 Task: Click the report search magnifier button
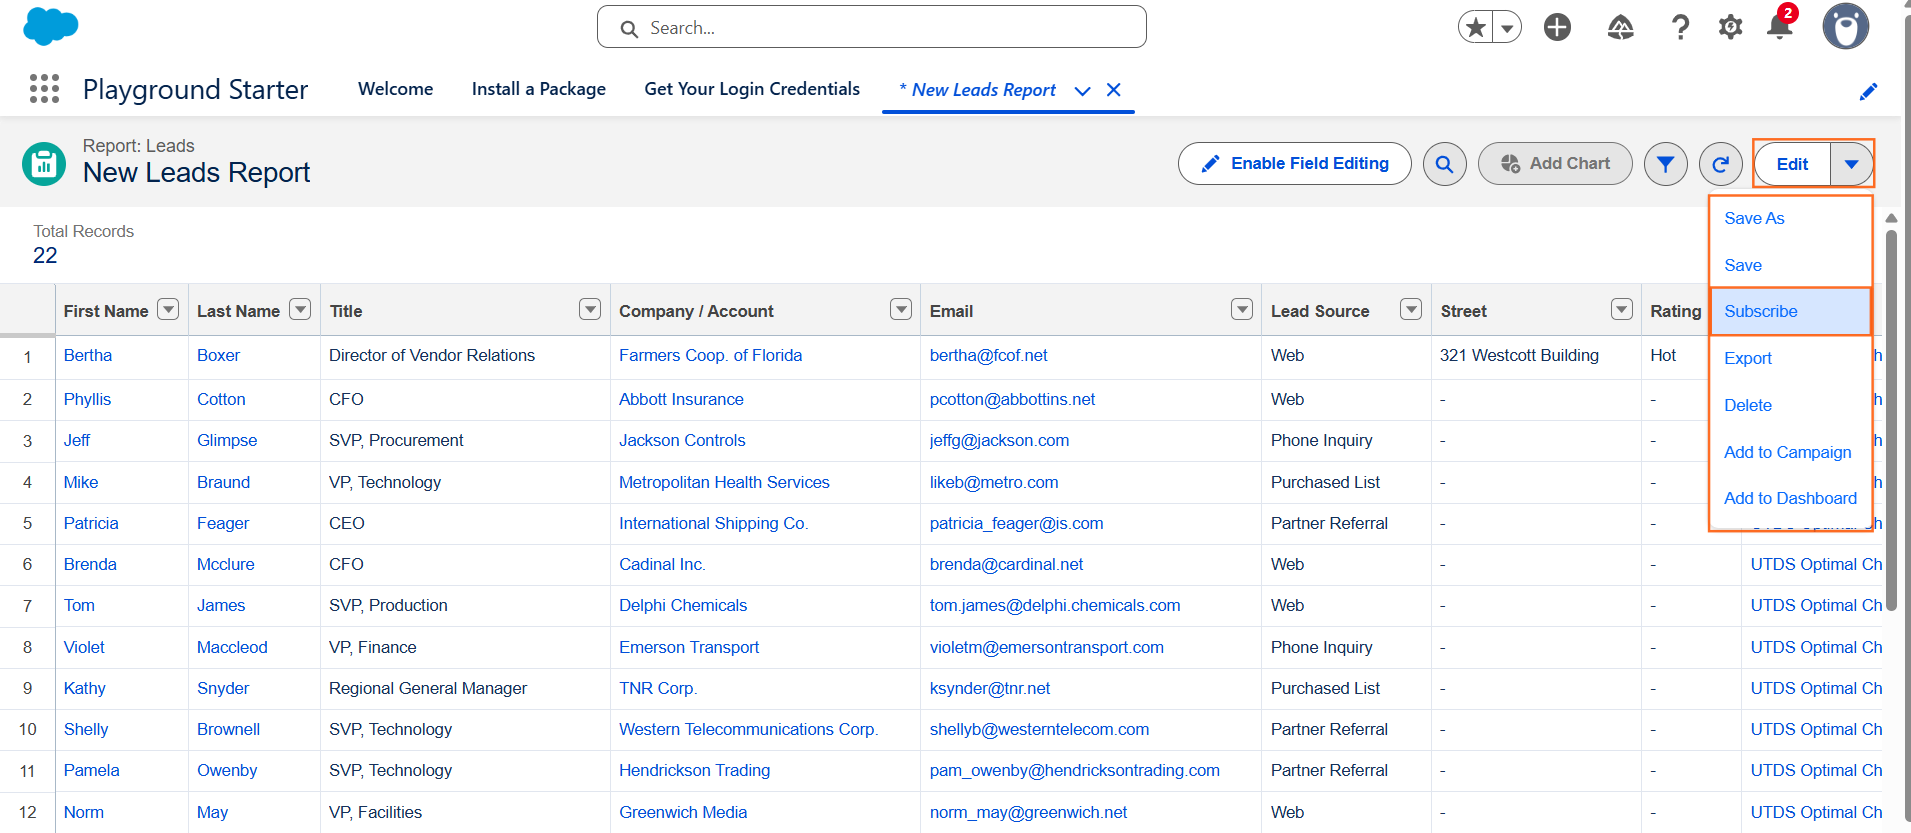click(x=1444, y=164)
